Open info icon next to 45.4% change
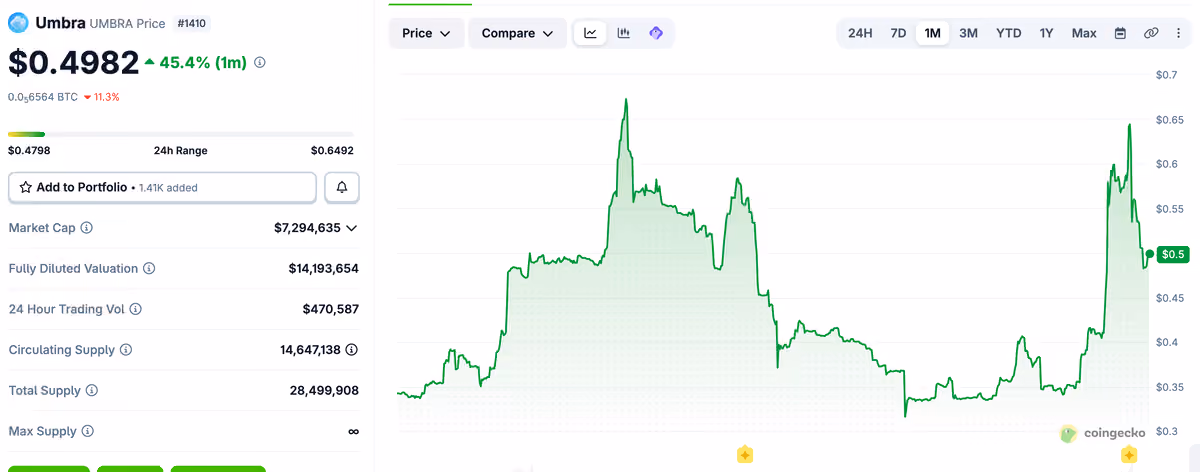Viewport: 1200px width, 472px height. [260, 62]
